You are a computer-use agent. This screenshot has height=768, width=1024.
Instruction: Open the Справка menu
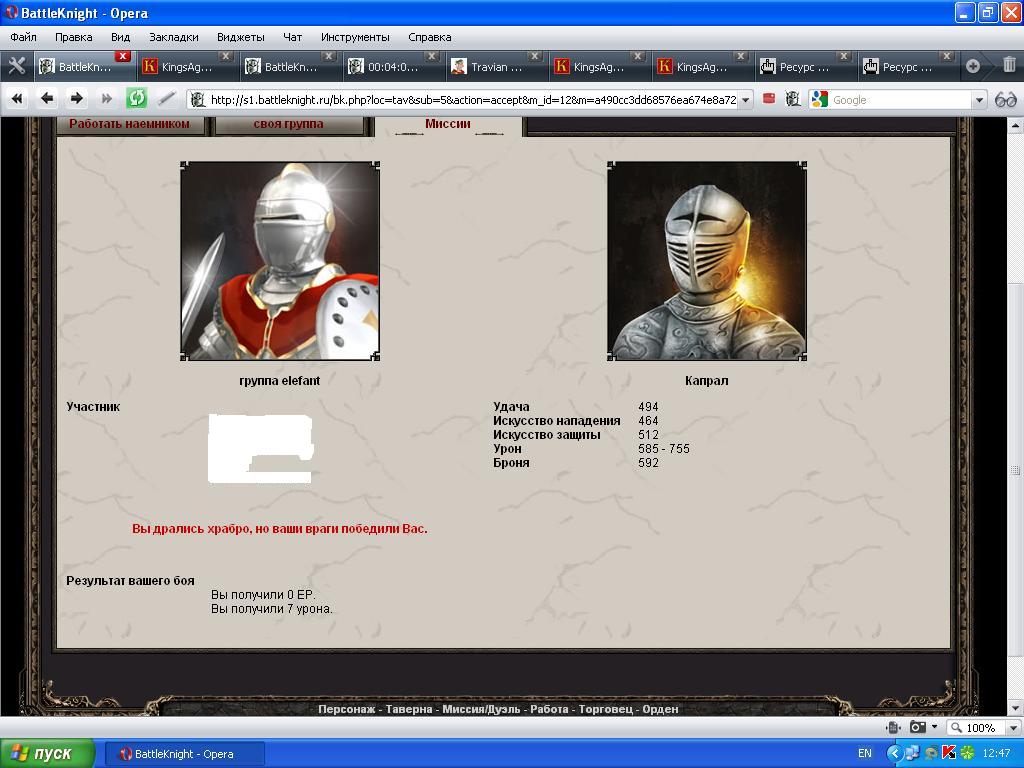(430, 37)
